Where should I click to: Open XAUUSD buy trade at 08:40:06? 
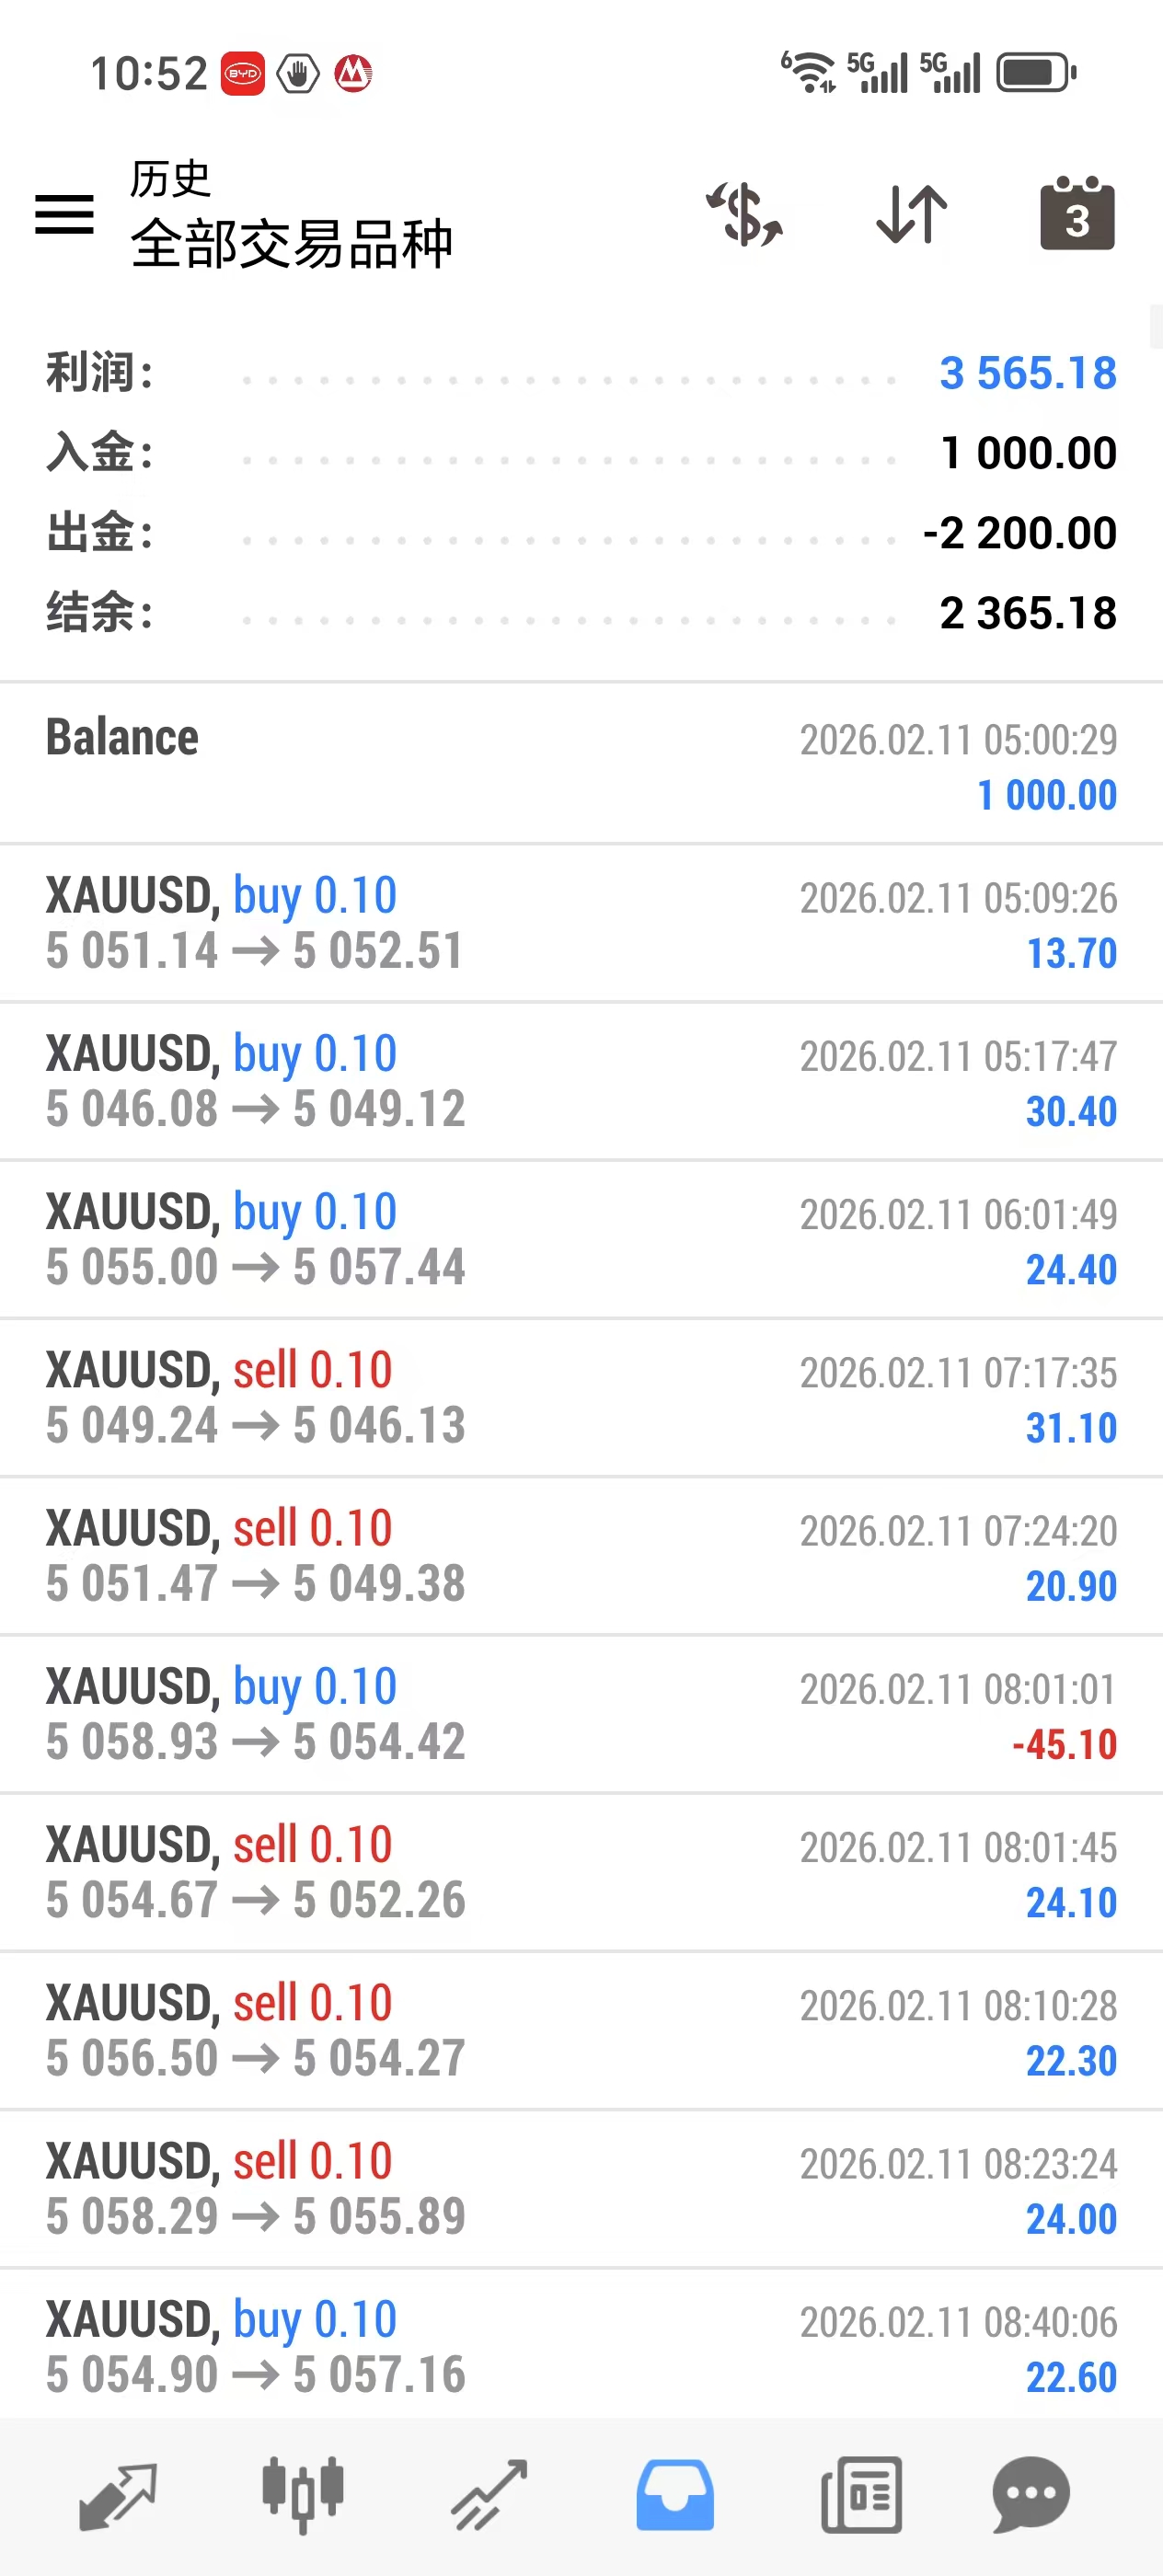pyautogui.click(x=581, y=2346)
